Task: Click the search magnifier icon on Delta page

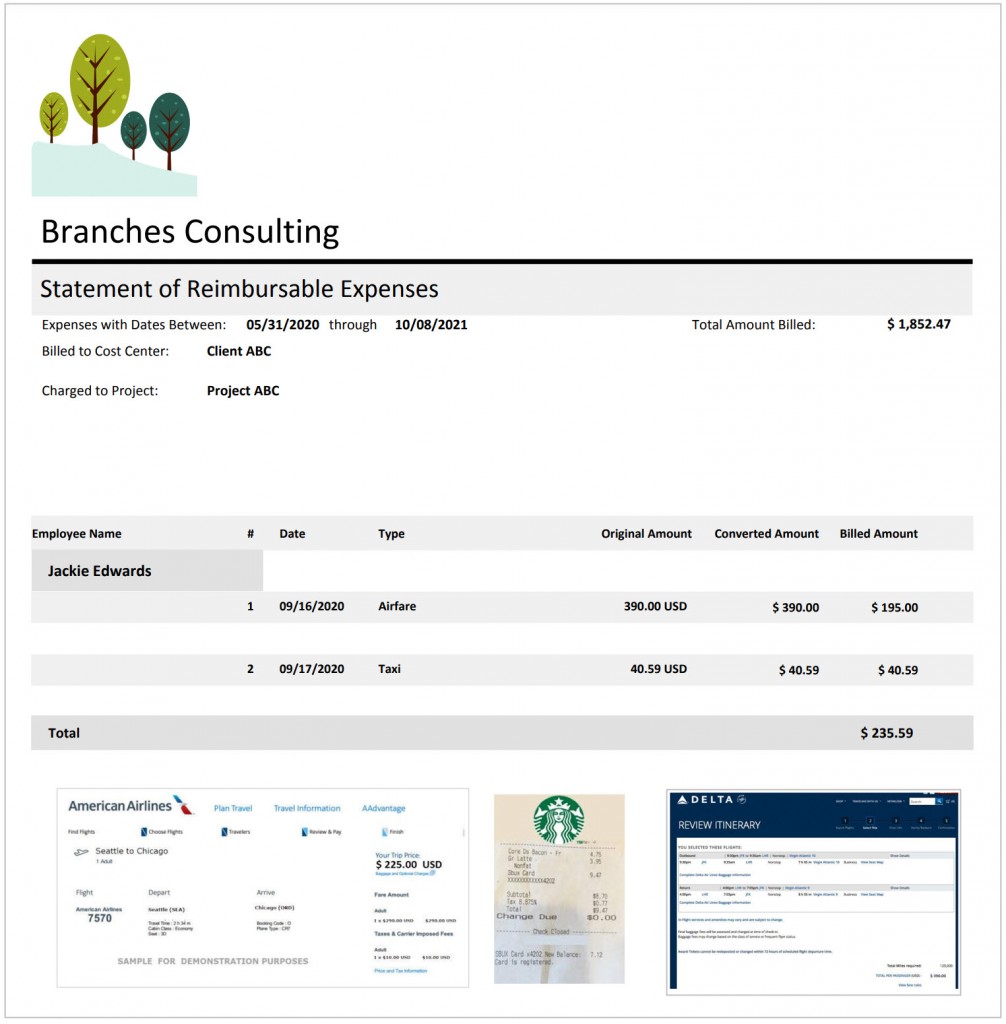Action: (939, 801)
